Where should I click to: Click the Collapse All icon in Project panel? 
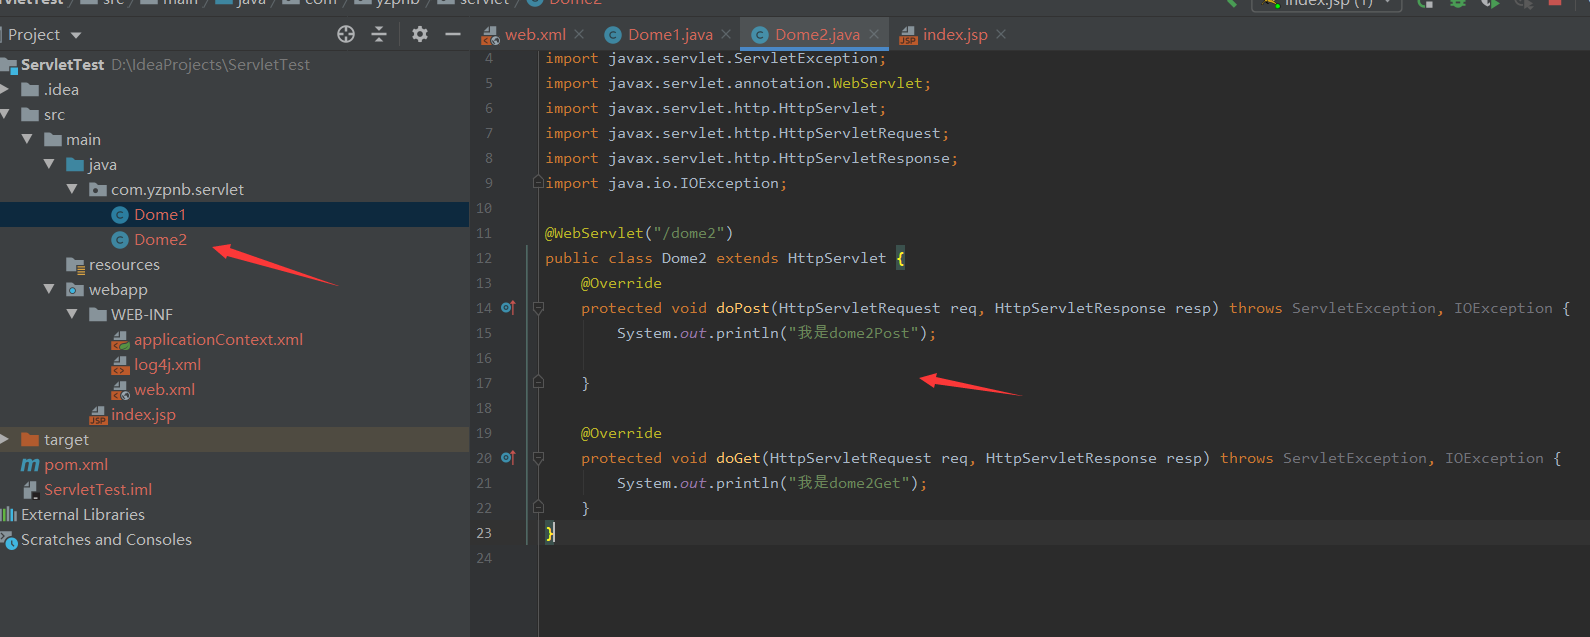379,34
